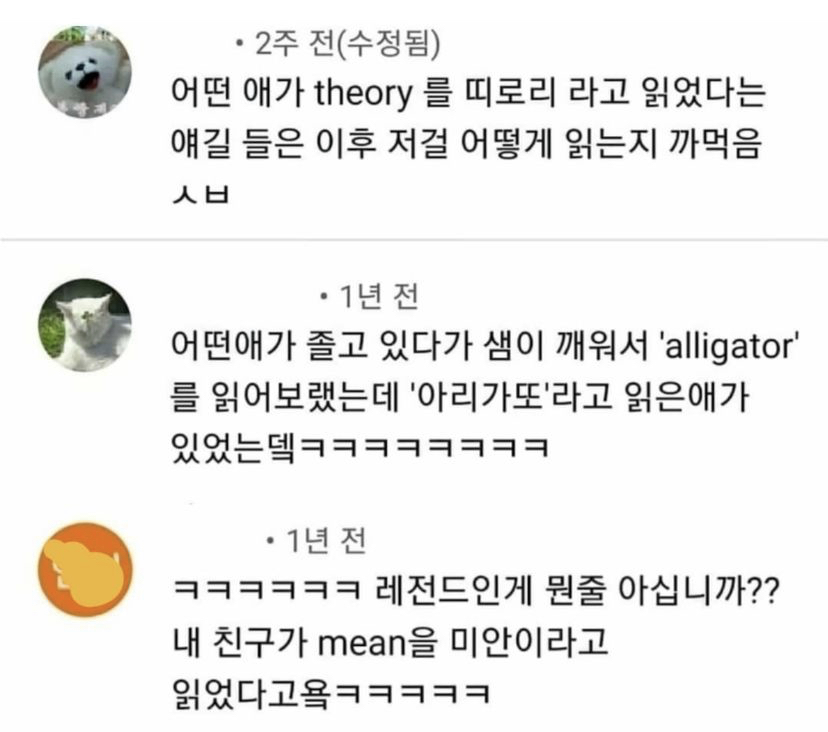Open the white cat profile avatar
This screenshot has width=828, height=732.
pos(85,324)
